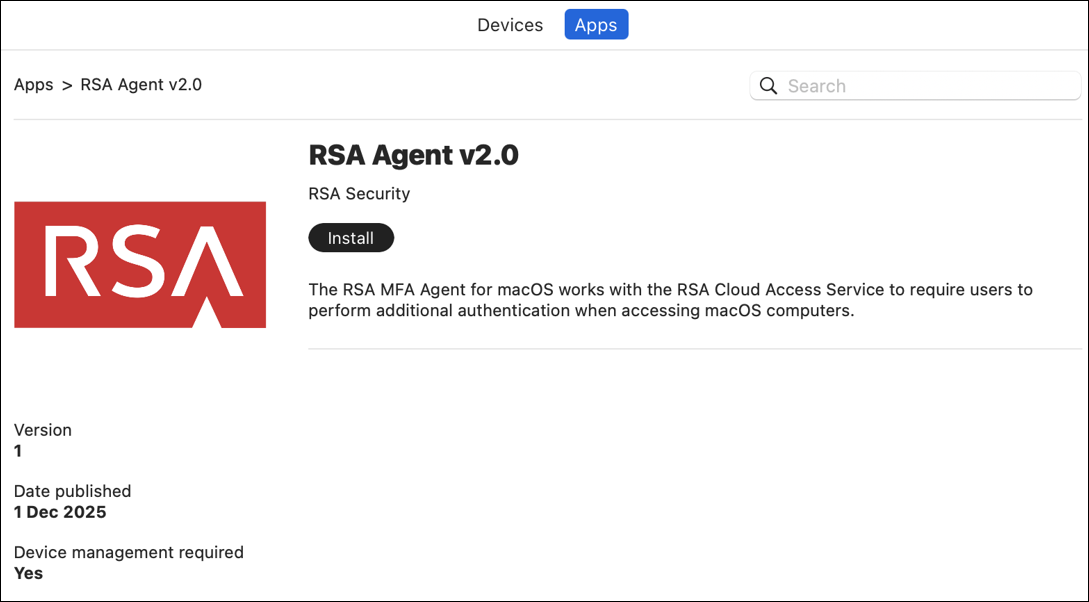Go back via Apps breadcrumb link
1089x602 pixels.
pos(33,85)
